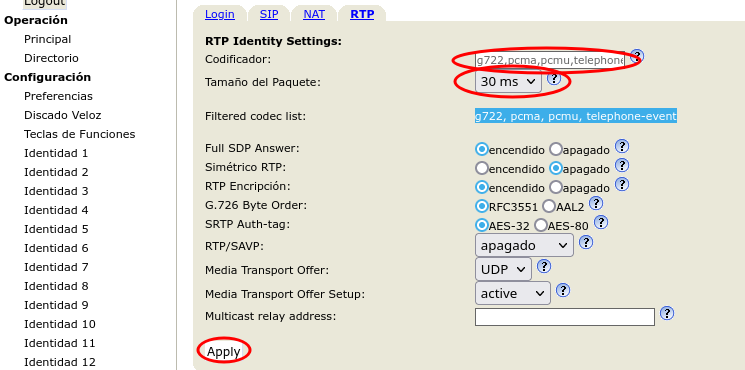Open Tamaño del Paquete 30 ms dropdown
The height and width of the screenshot is (370, 745).
(508, 82)
